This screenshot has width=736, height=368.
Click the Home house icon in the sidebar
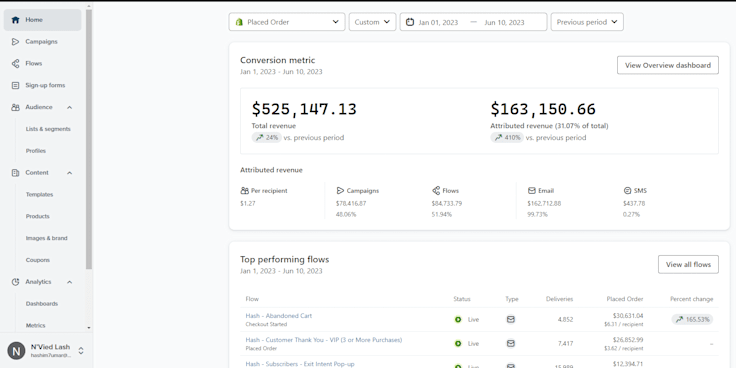point(15,20)
